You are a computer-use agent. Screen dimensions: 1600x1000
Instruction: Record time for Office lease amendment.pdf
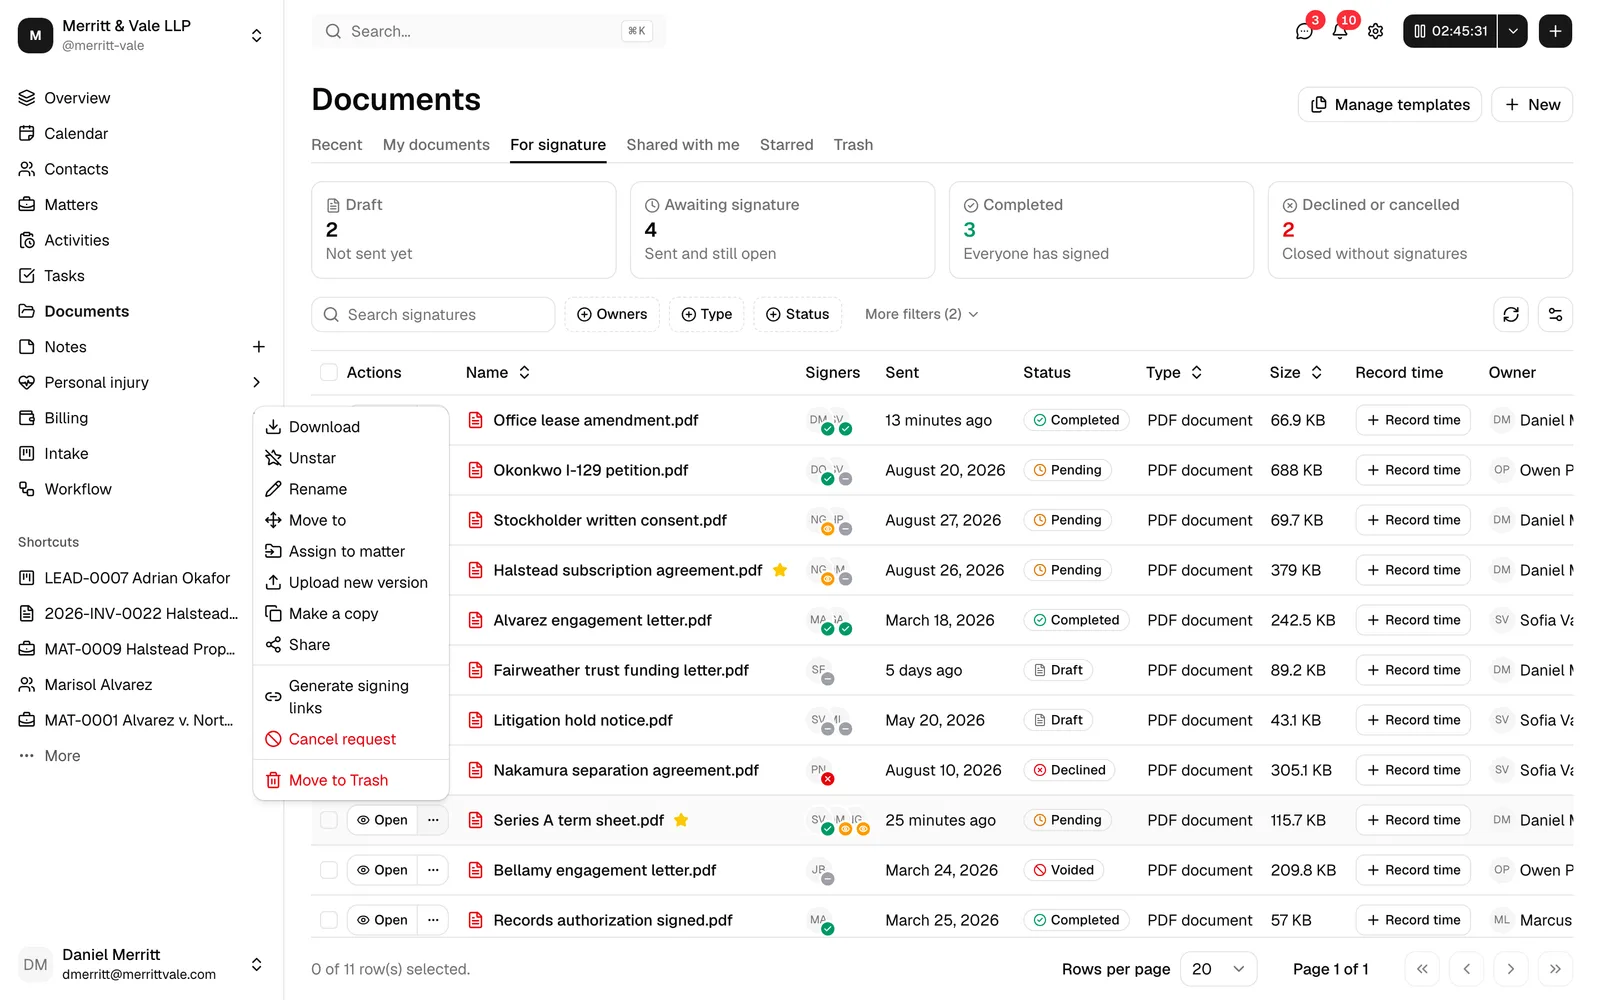tap(1413, 420)
